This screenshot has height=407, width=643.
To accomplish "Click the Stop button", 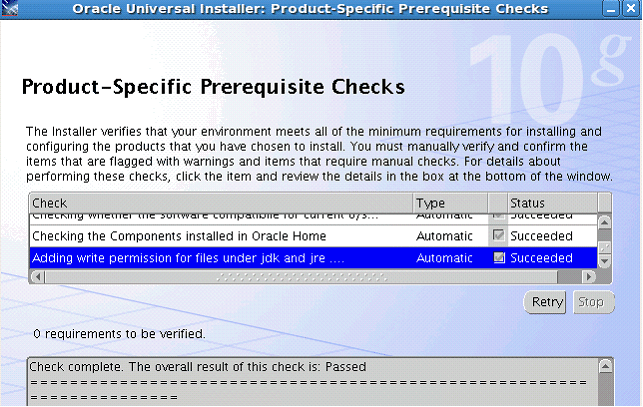I will (593, 302).
